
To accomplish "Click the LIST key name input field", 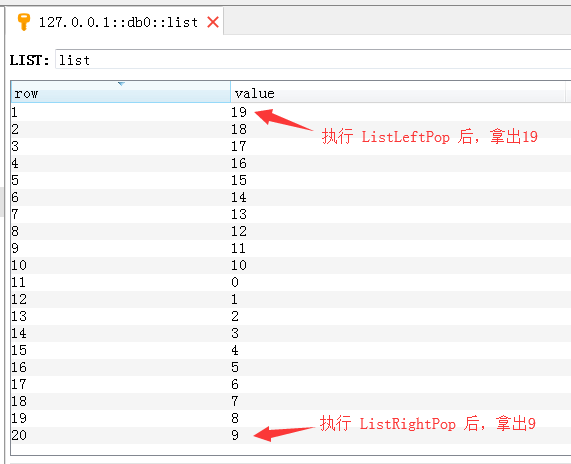I will point(312,59).
